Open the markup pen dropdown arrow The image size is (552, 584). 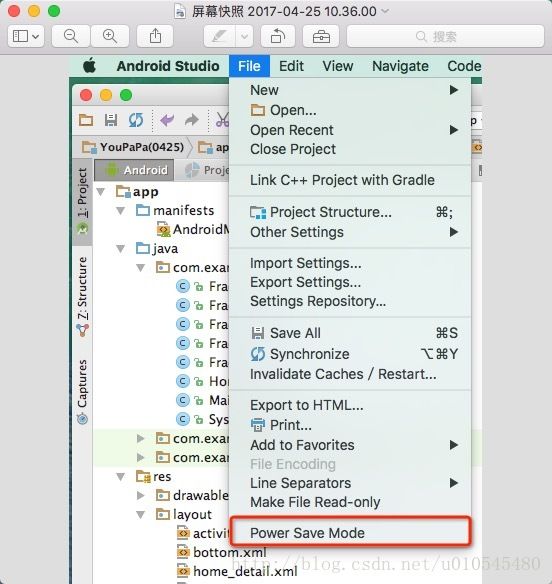244,36
